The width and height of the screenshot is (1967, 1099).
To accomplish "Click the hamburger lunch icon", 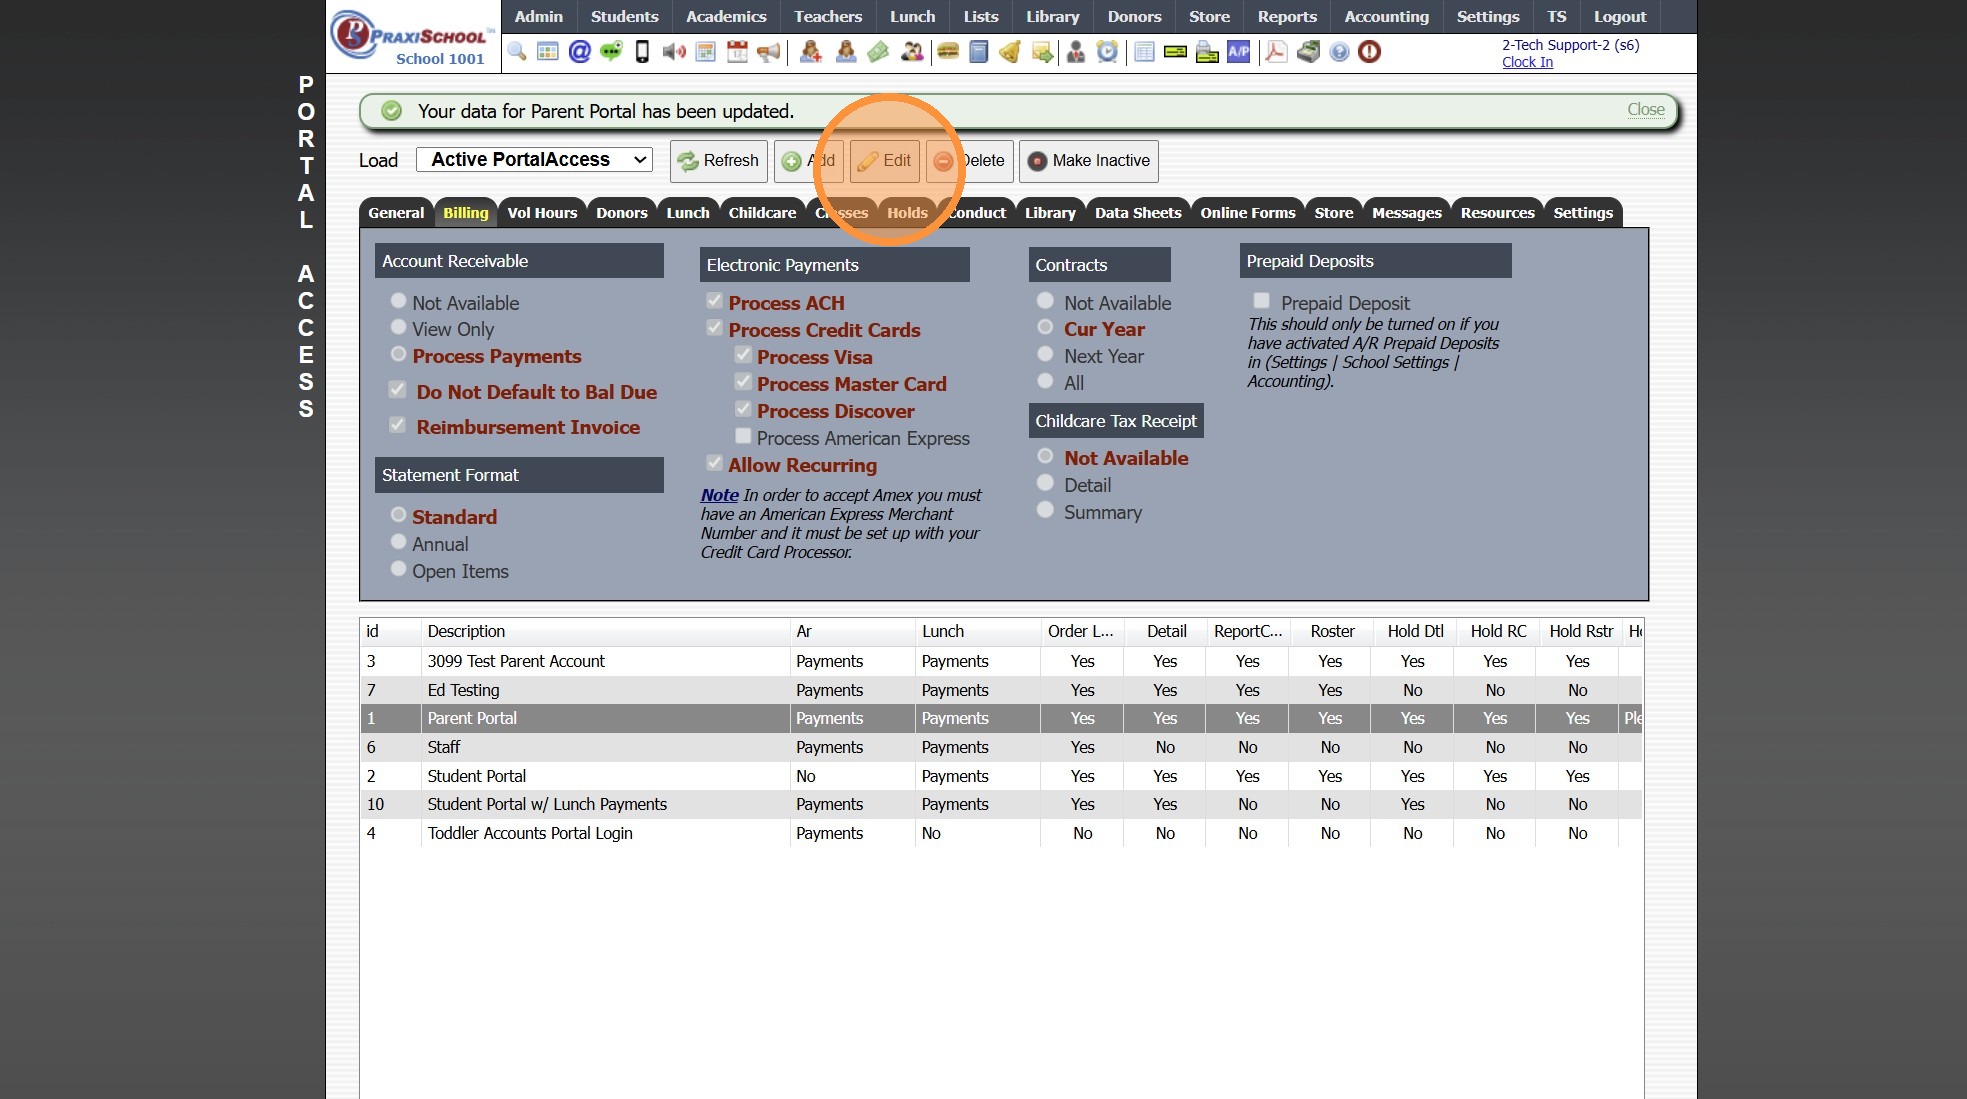I will [x=948, y=51].
